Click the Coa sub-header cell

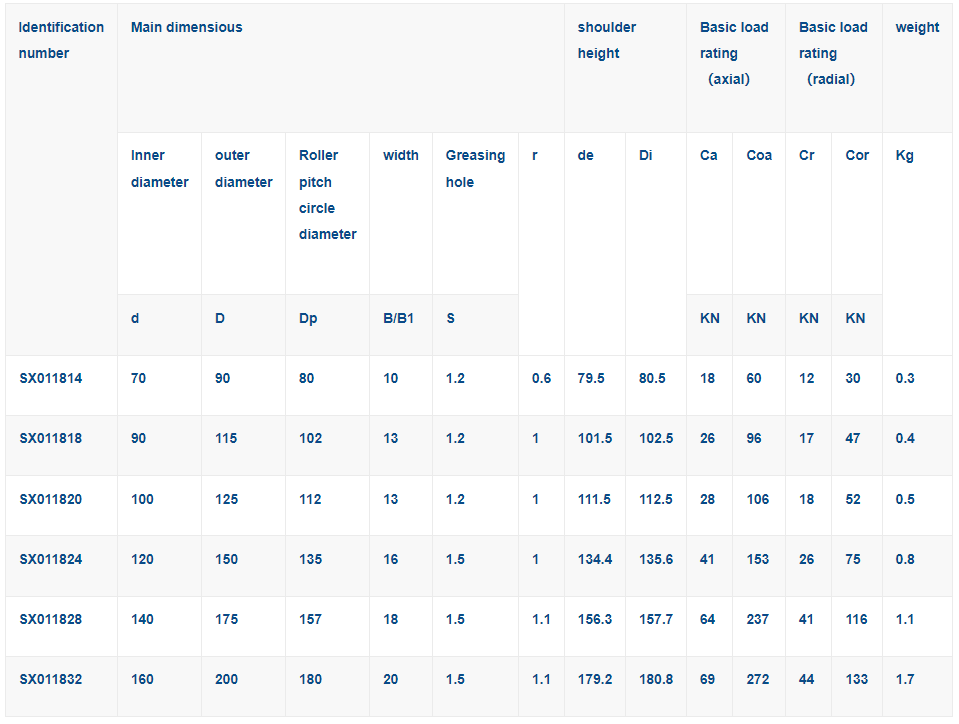759,155
